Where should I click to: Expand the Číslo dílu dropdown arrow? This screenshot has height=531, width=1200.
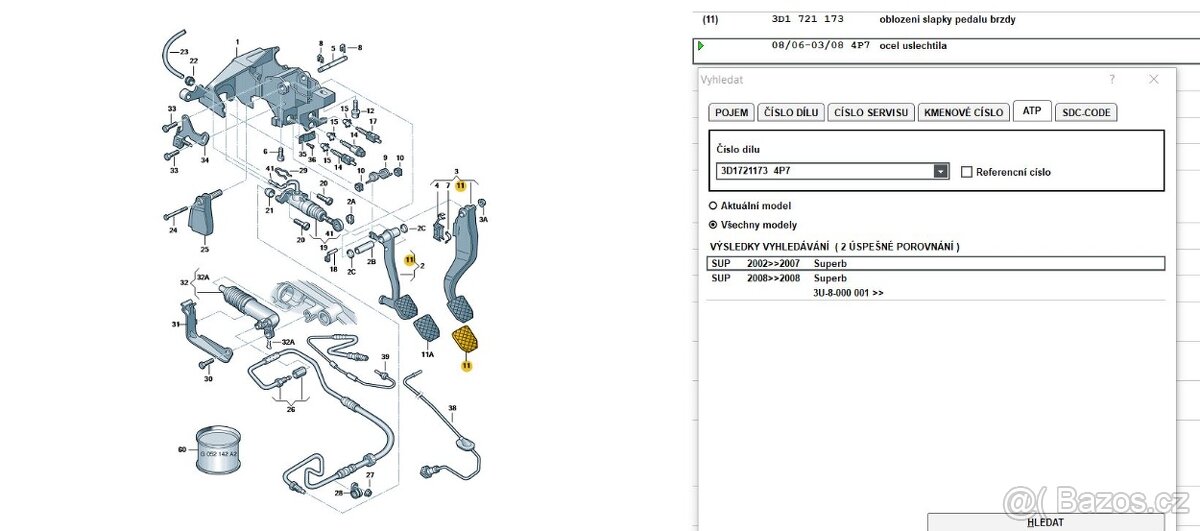[940, 172]
